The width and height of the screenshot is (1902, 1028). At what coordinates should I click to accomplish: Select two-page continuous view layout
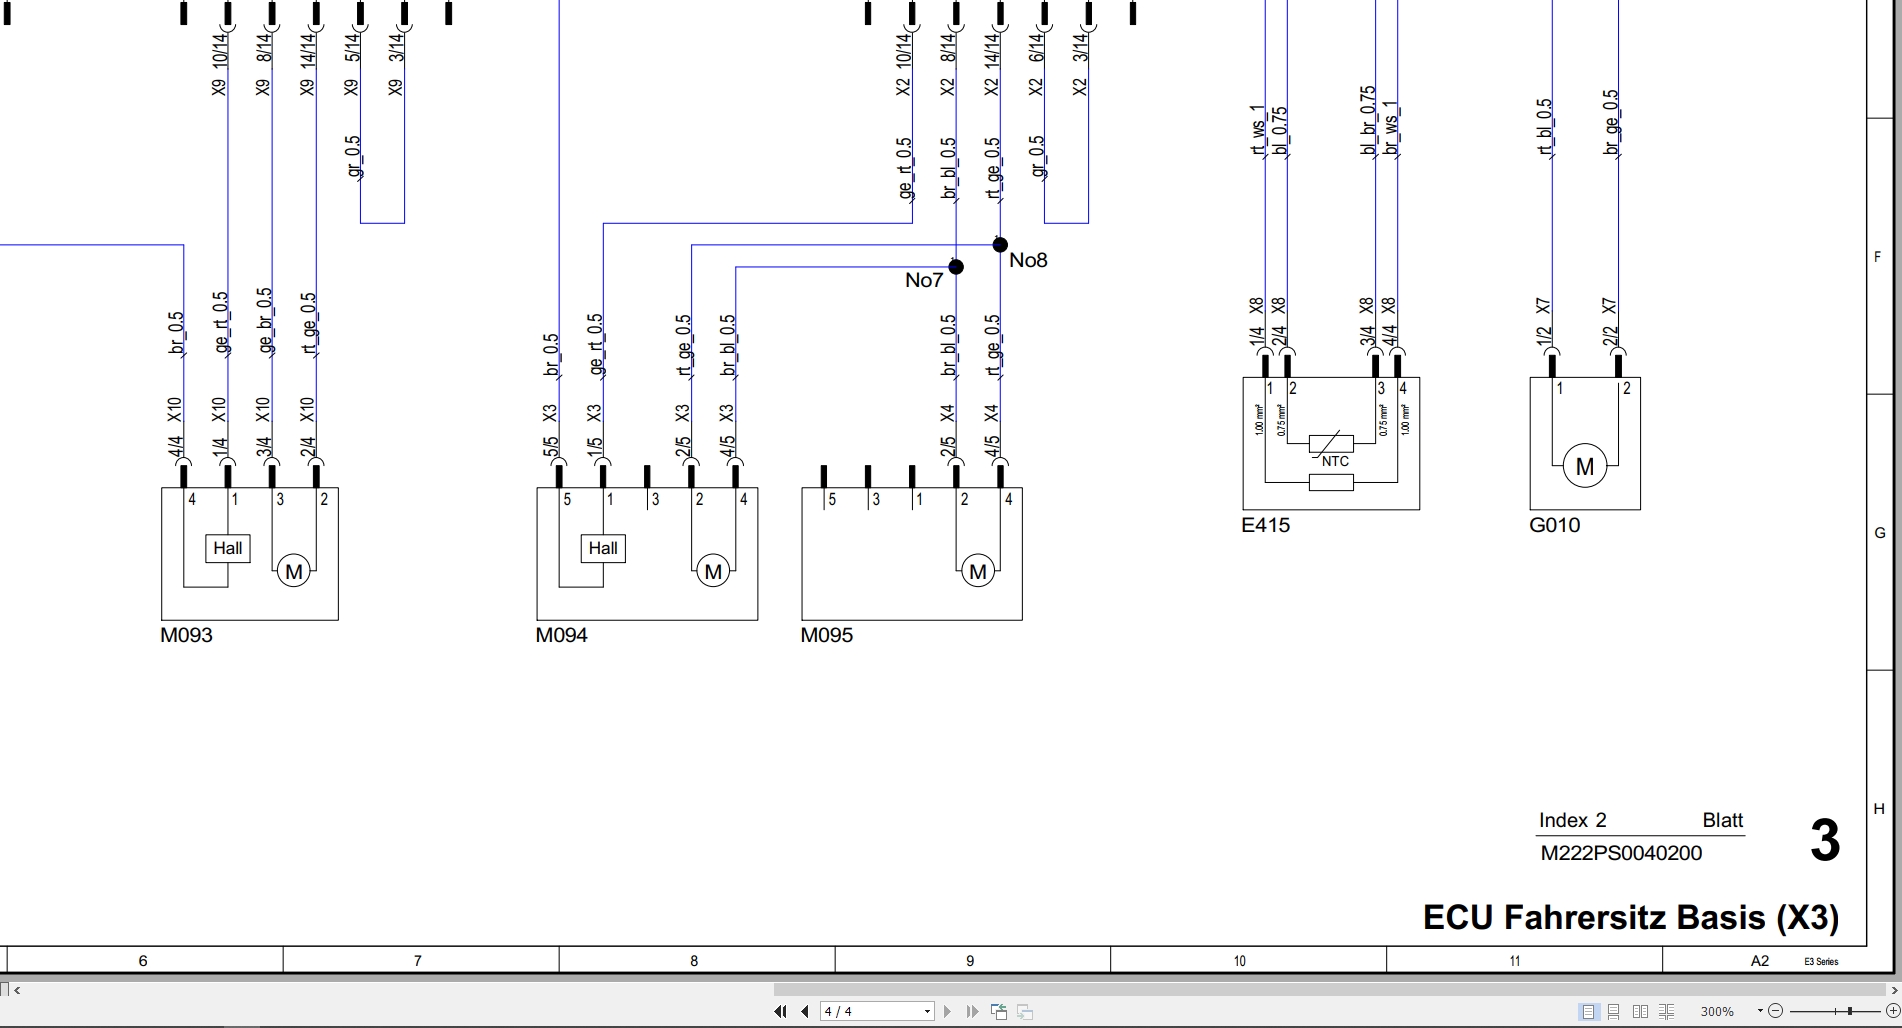pyautogui.click(x=1666, y=1012)
